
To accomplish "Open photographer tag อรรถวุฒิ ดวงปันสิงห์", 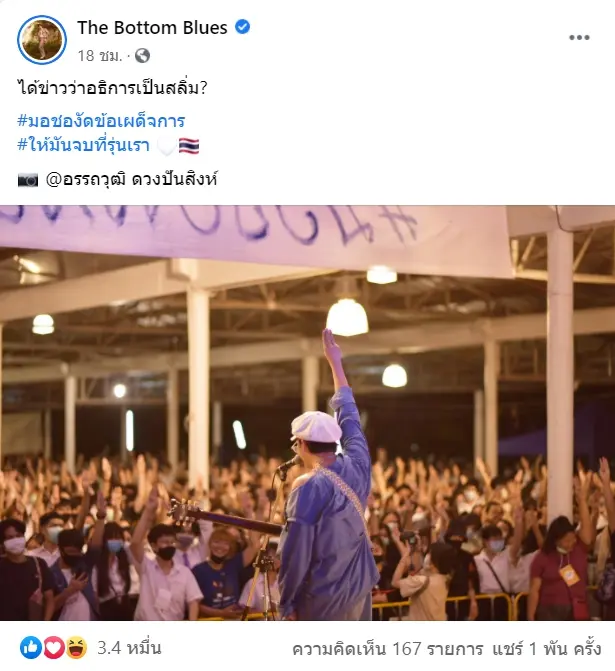I will click(132, 179).
